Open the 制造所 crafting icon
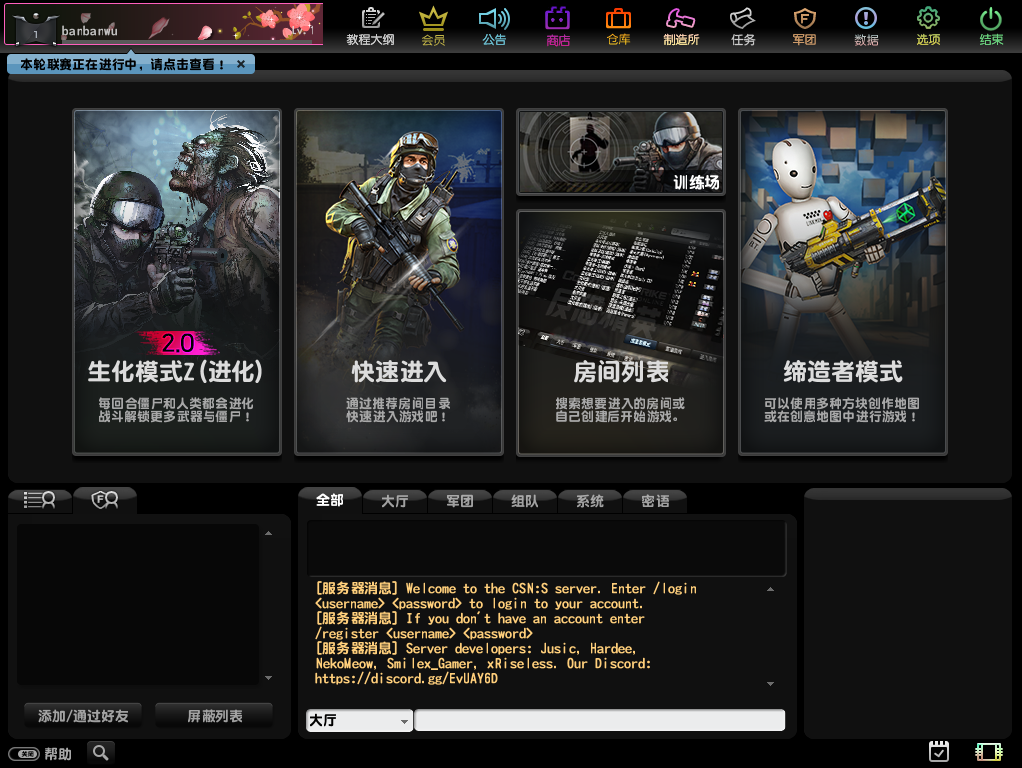 pos(680,25)
